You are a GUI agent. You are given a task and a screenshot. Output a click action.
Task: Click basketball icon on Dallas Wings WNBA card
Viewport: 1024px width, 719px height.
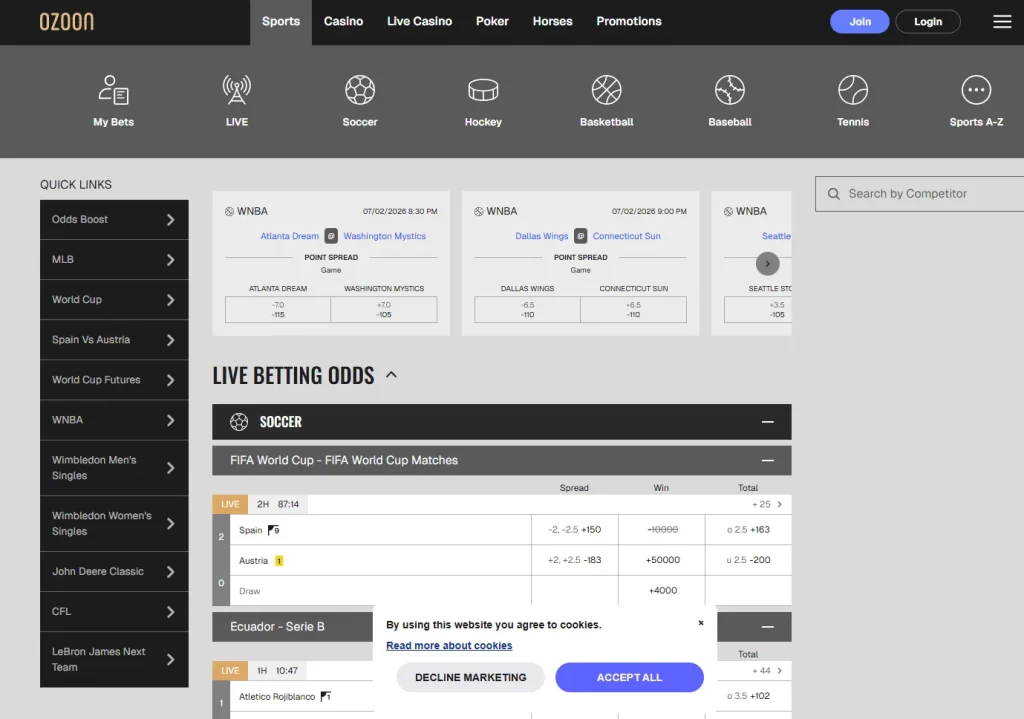tap(479, 212)
